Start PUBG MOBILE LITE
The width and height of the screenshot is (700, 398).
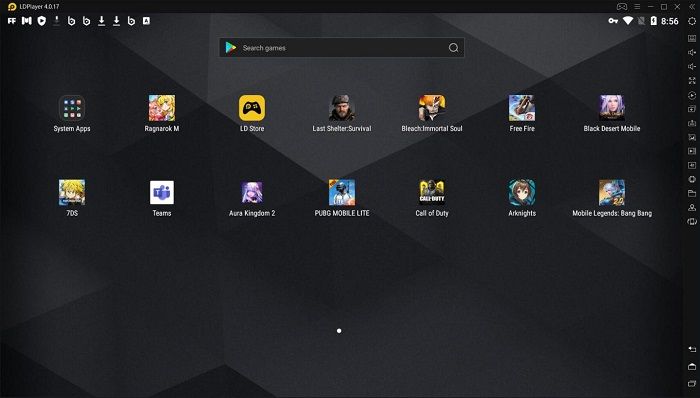[342, 192]
